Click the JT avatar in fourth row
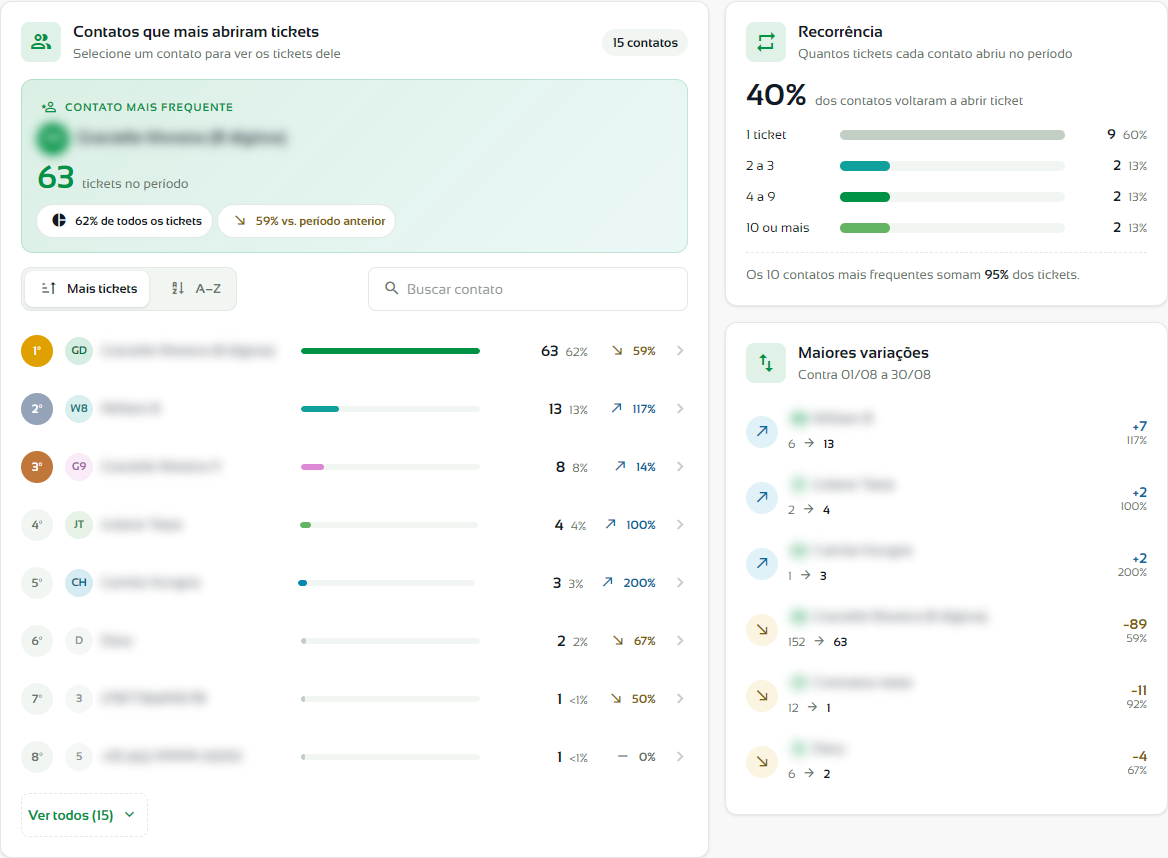 79,525
